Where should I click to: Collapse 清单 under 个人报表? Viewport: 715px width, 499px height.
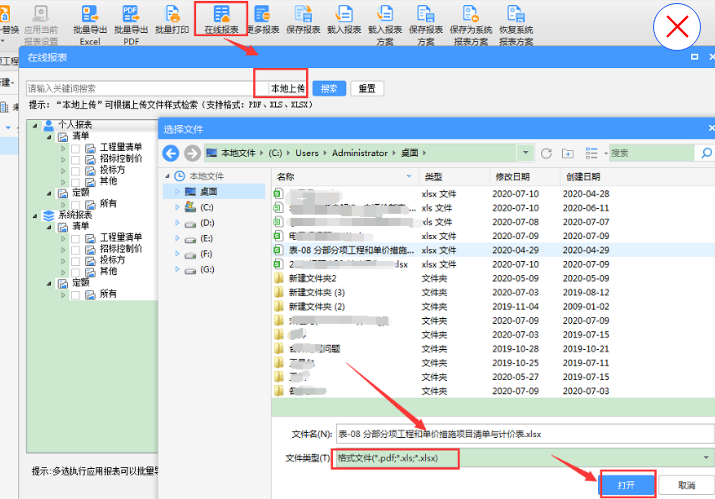pyautogui.click(x=49, y=136)
